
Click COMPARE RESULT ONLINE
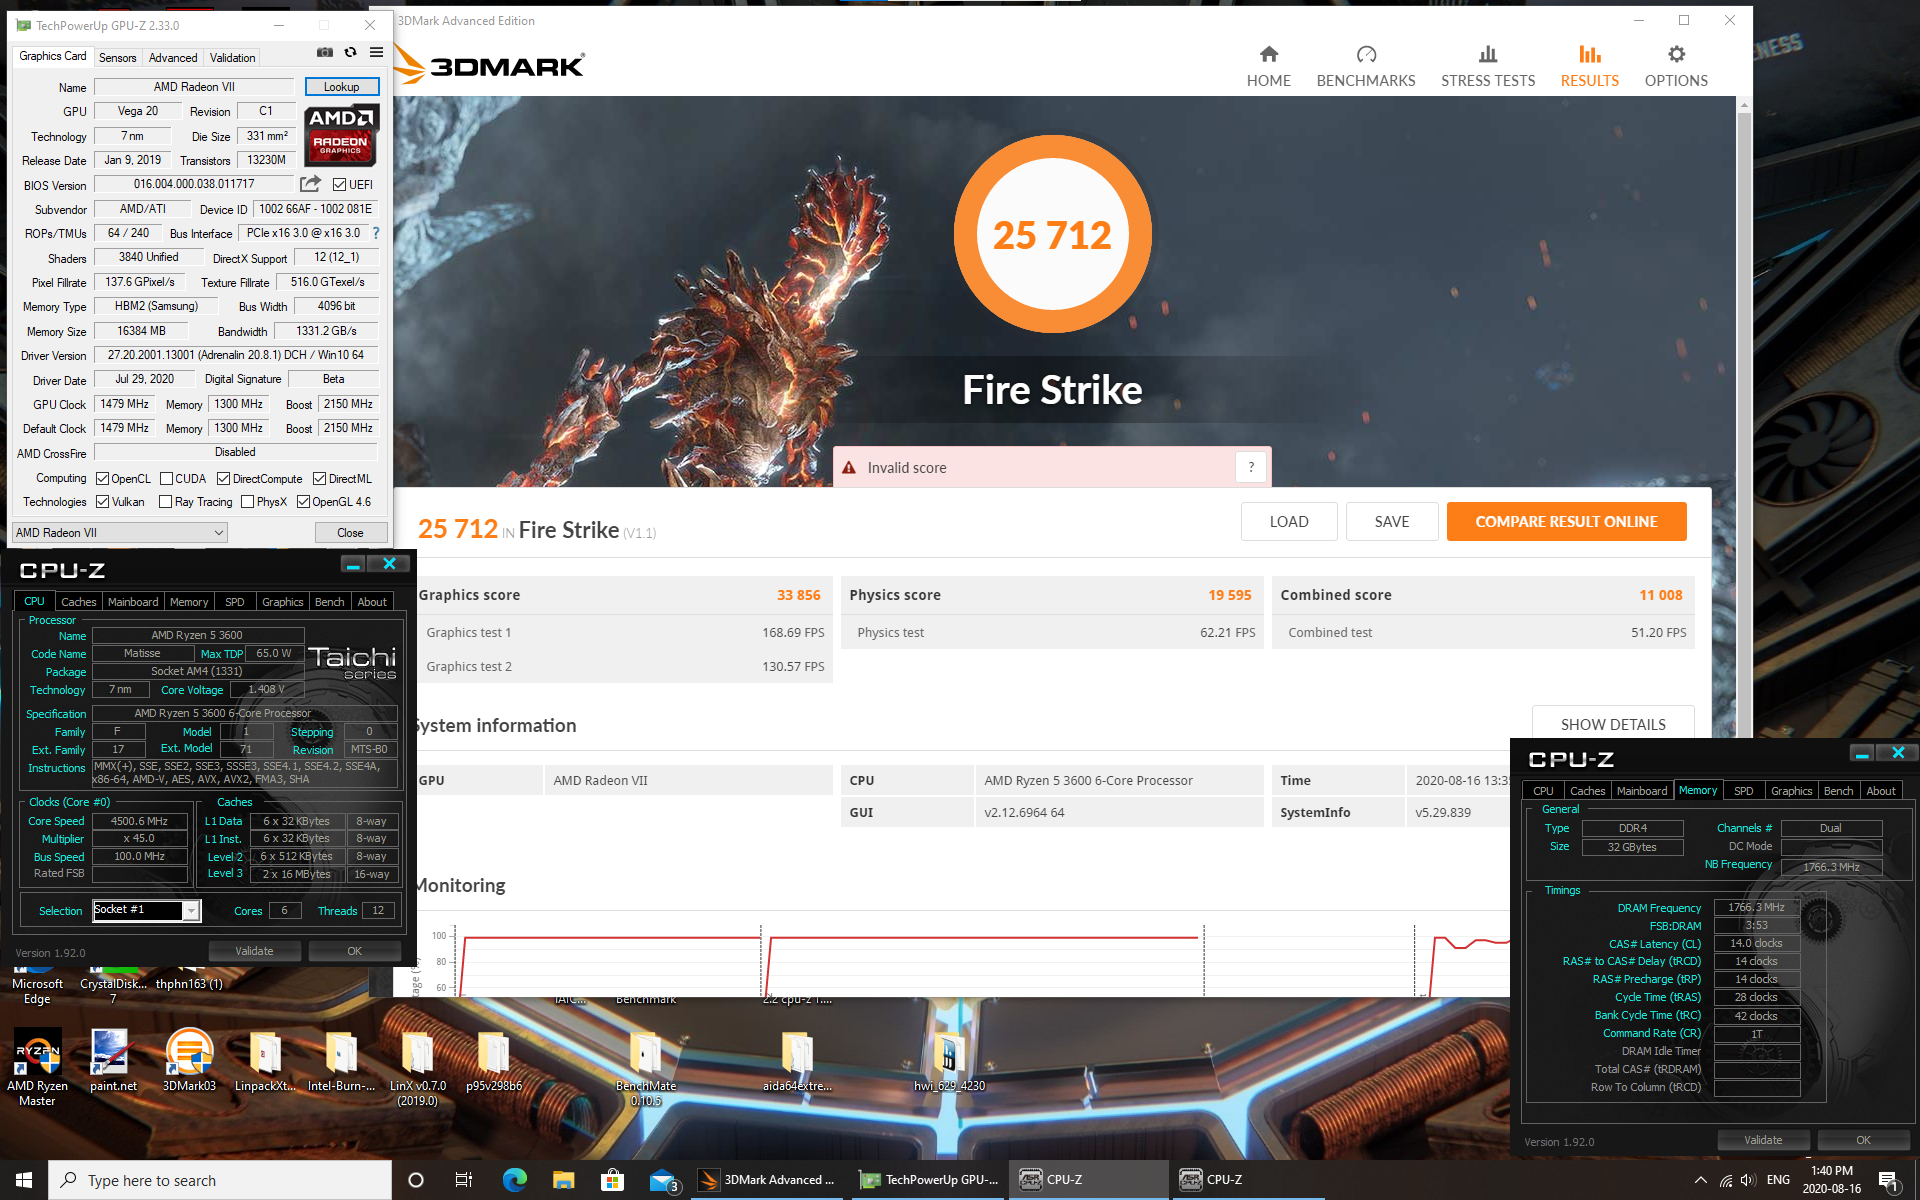tap(1566, 522)
